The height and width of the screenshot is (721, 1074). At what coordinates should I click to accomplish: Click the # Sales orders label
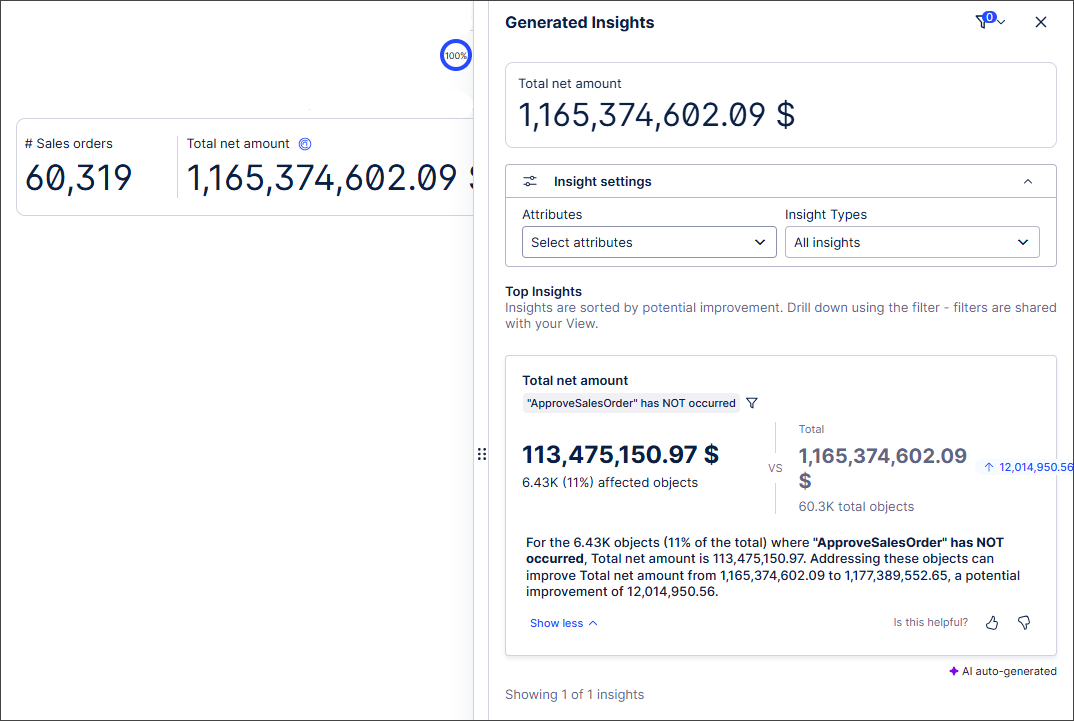pos(68,144)
